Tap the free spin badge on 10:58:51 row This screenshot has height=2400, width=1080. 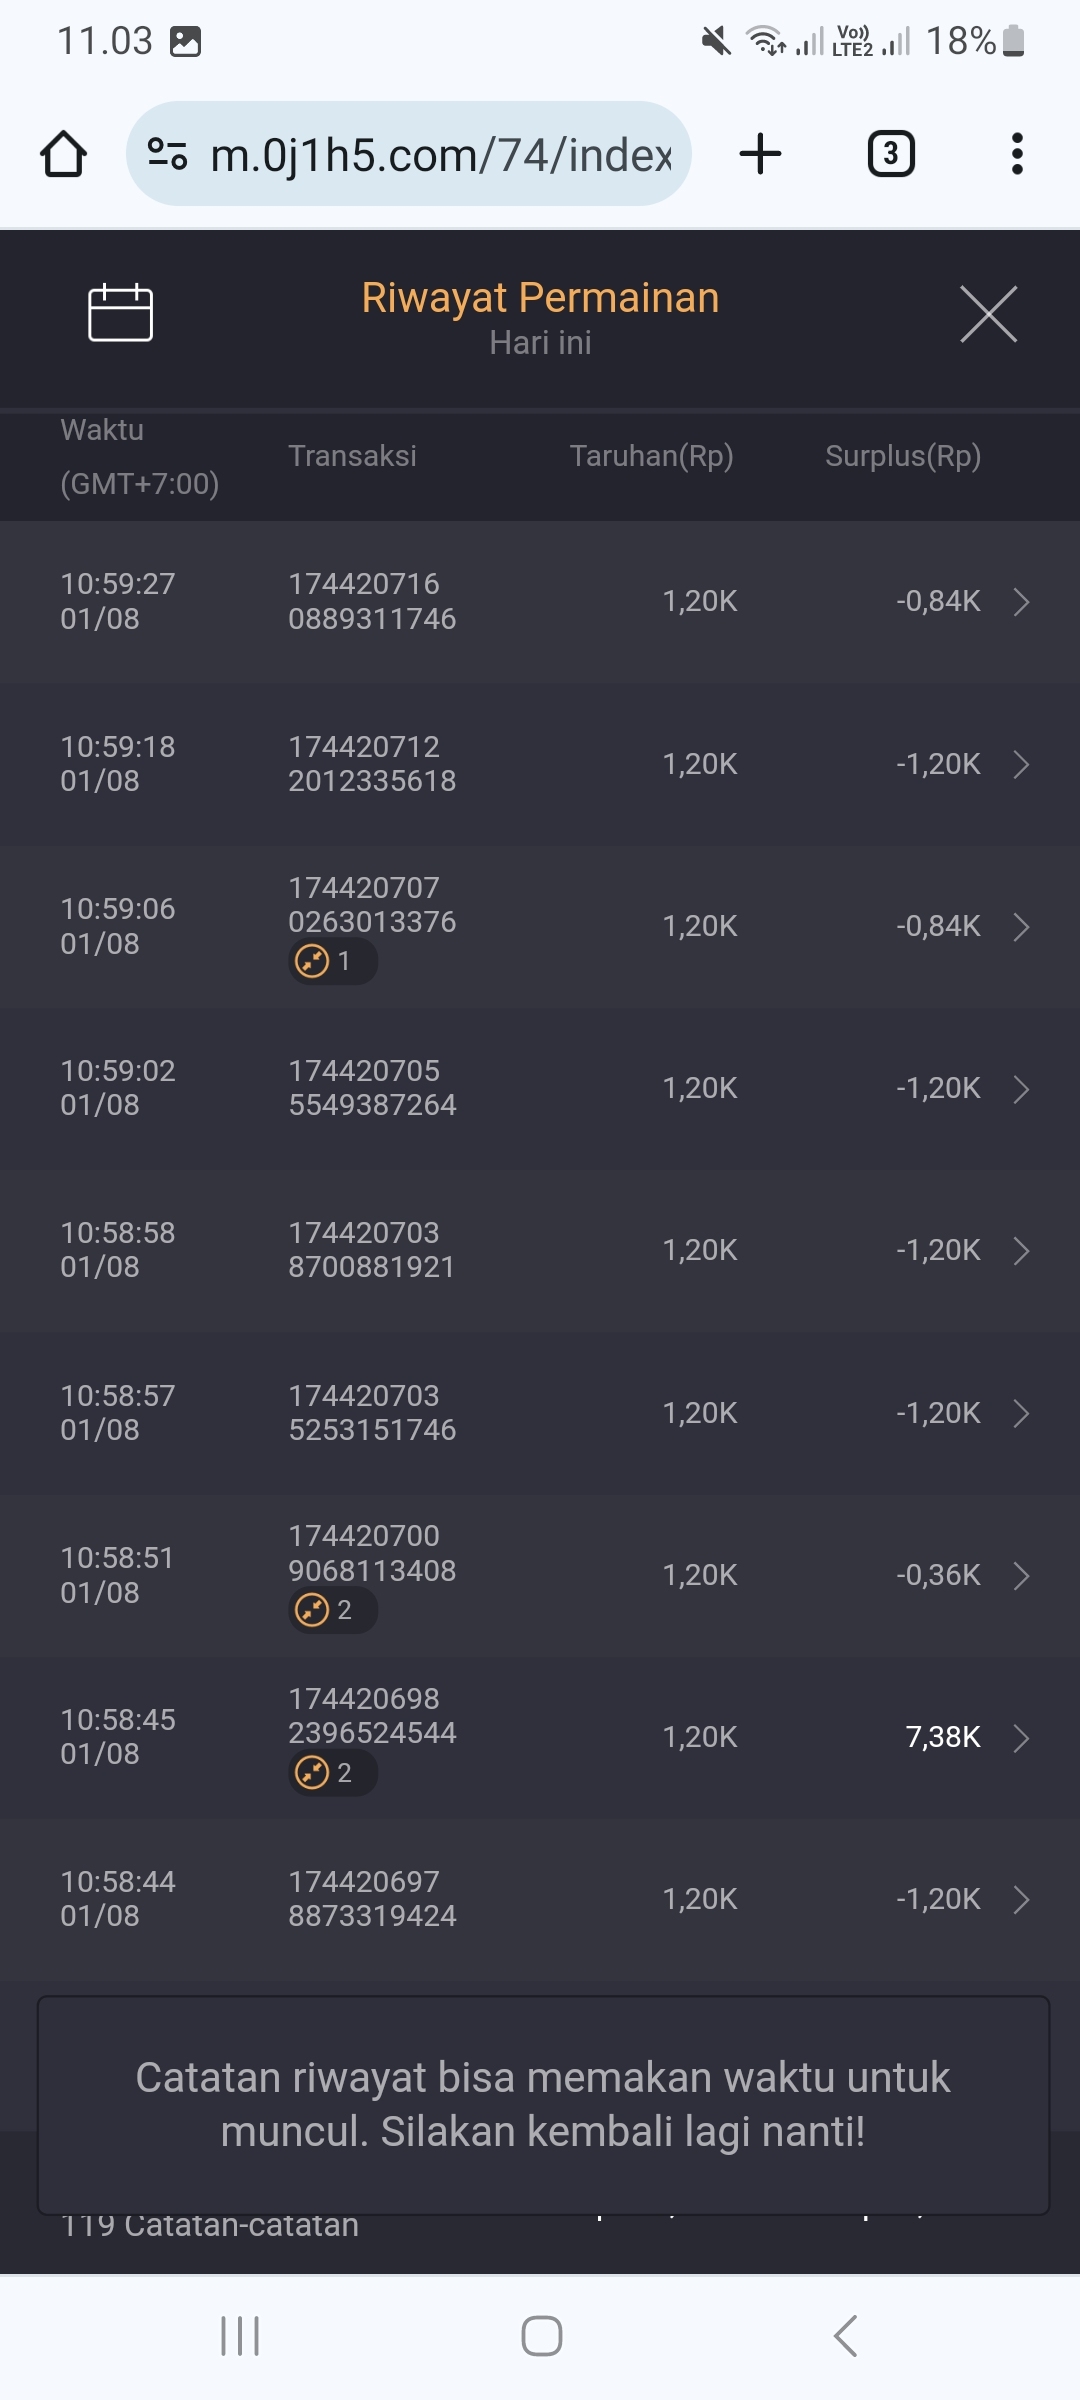pyautogui.click(x=332, y=1610)
